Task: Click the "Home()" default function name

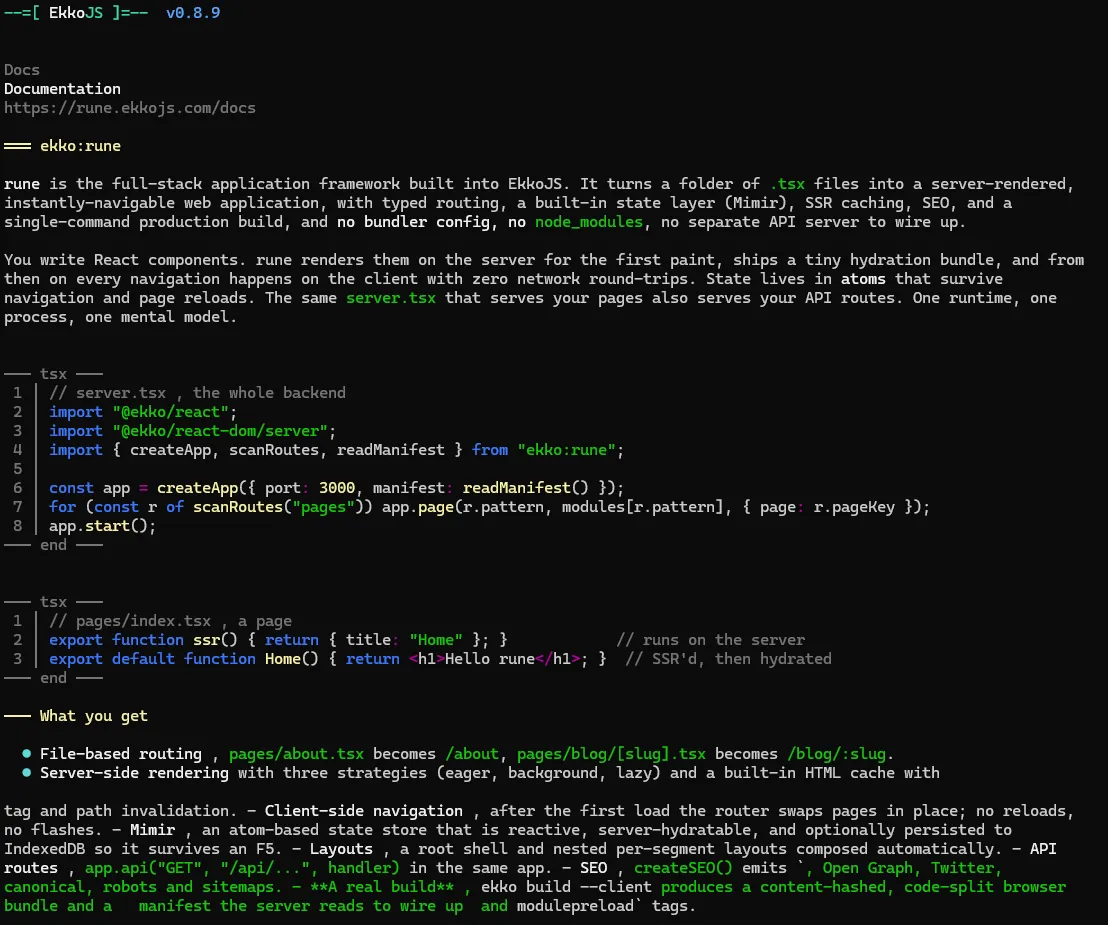Action: pyautogui.click(x=292, y=659)
